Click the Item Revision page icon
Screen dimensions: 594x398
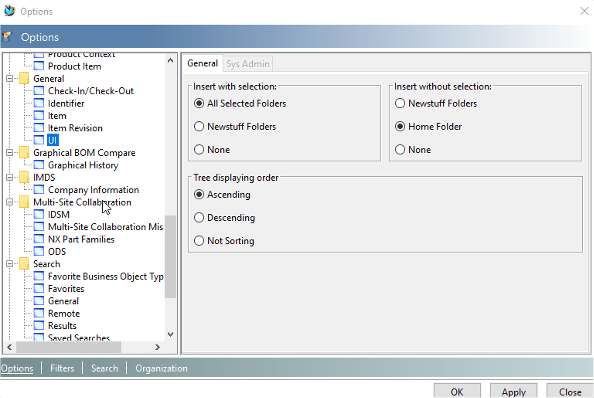[39, 128]
